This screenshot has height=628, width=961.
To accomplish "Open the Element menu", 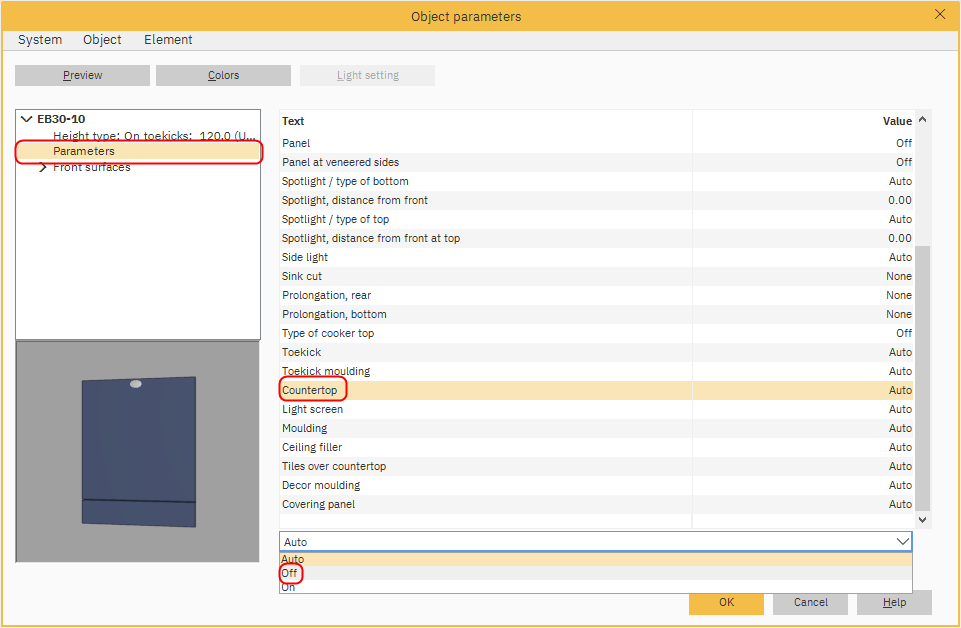I will point(168,40).
